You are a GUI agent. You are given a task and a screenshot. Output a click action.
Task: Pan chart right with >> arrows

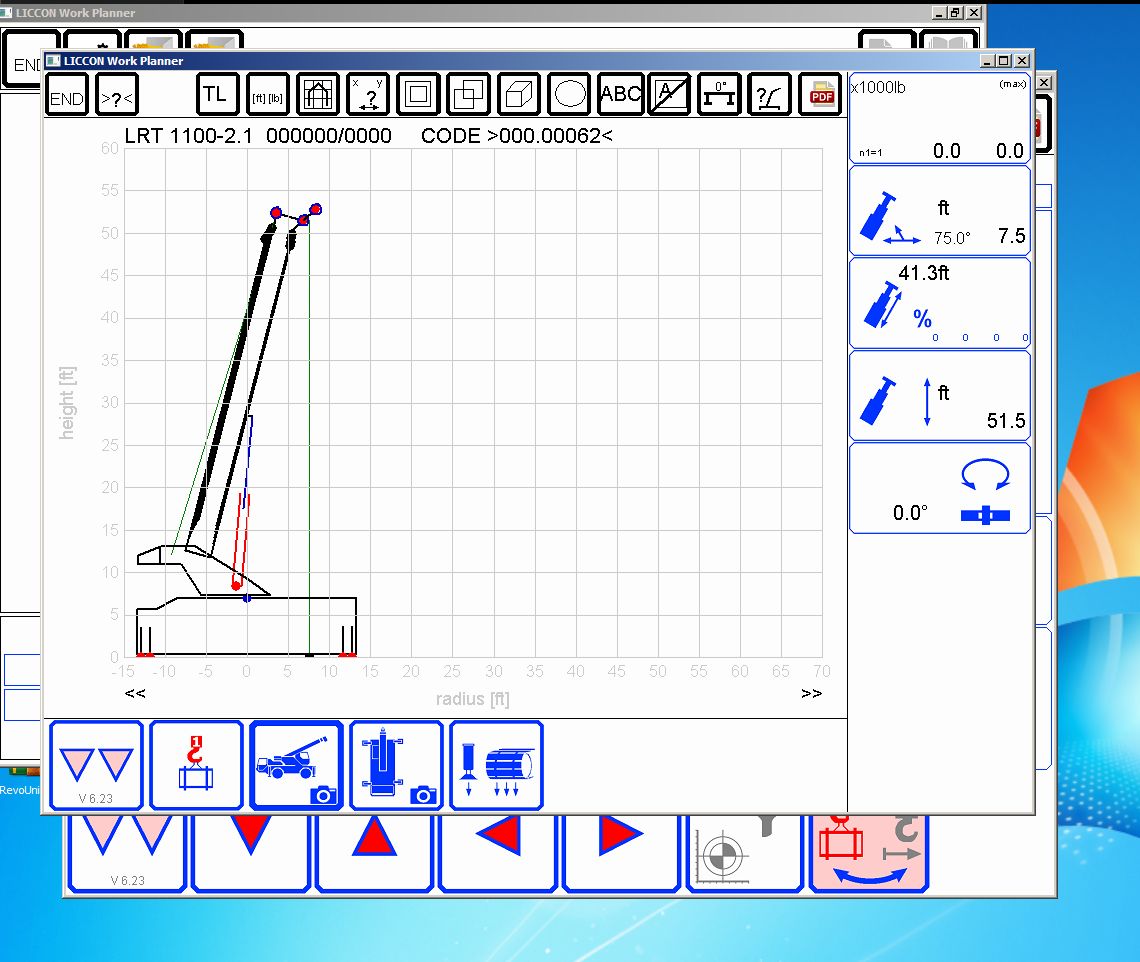tap(811, 693)
